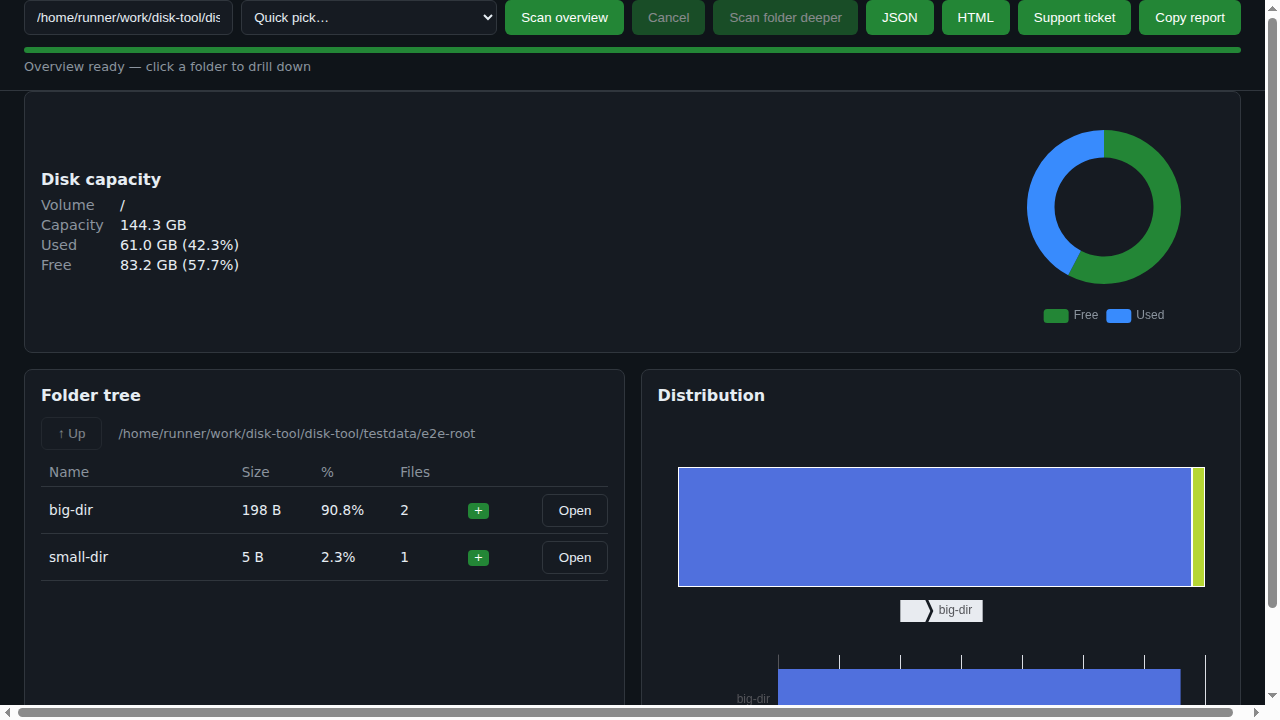Screen dimensions: 1280x720
Task: Expand the big-dir row with plus icon
Action: [478, 511]
